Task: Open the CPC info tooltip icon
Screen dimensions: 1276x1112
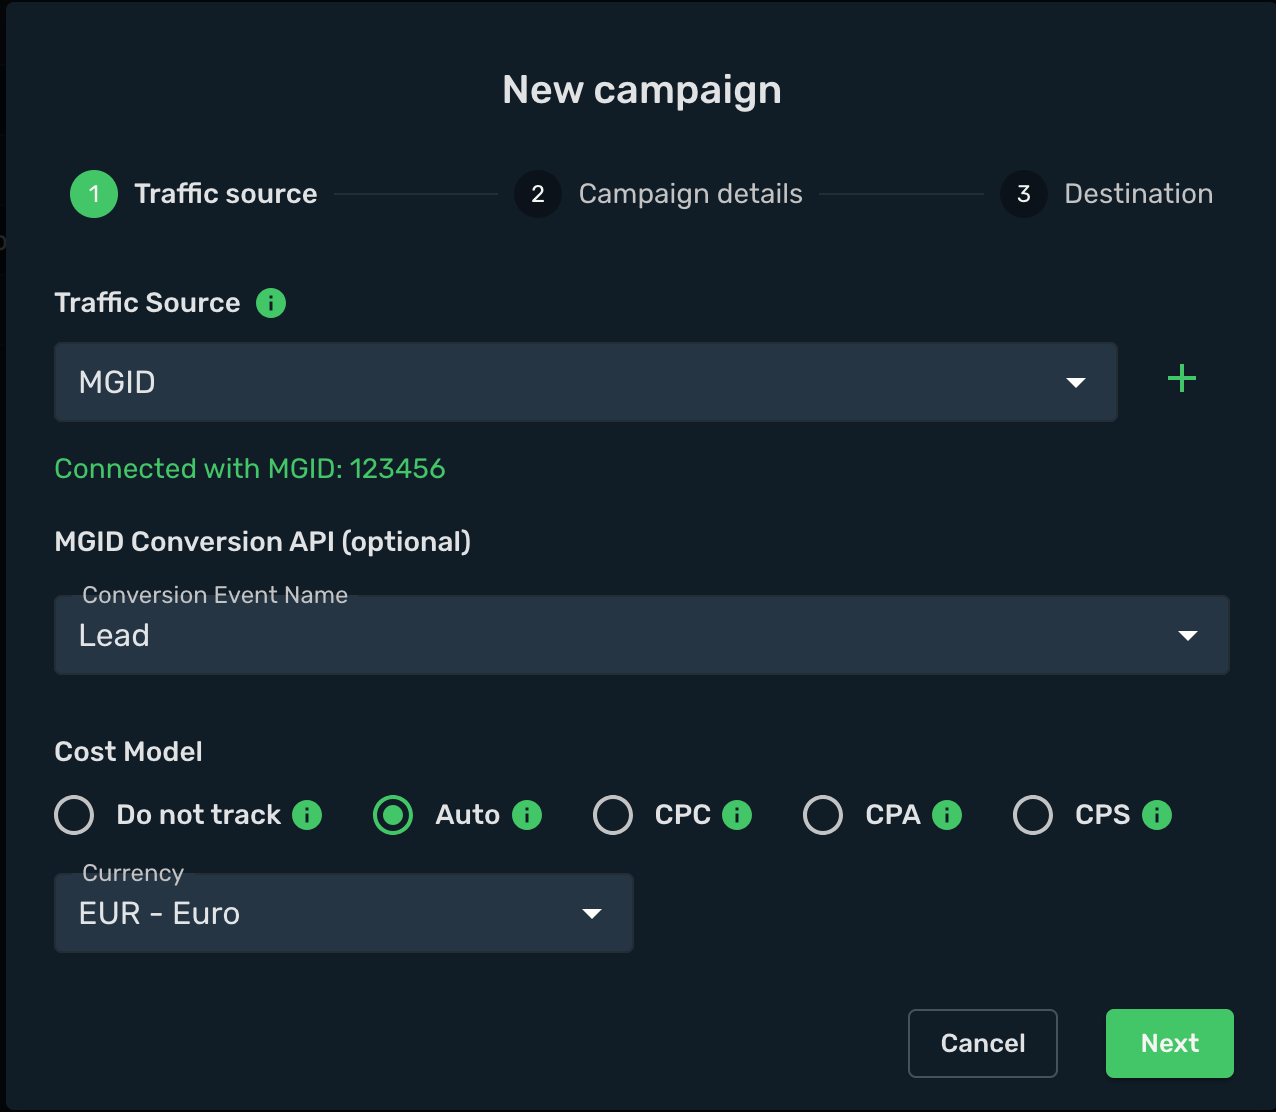Action: [737, 815]
